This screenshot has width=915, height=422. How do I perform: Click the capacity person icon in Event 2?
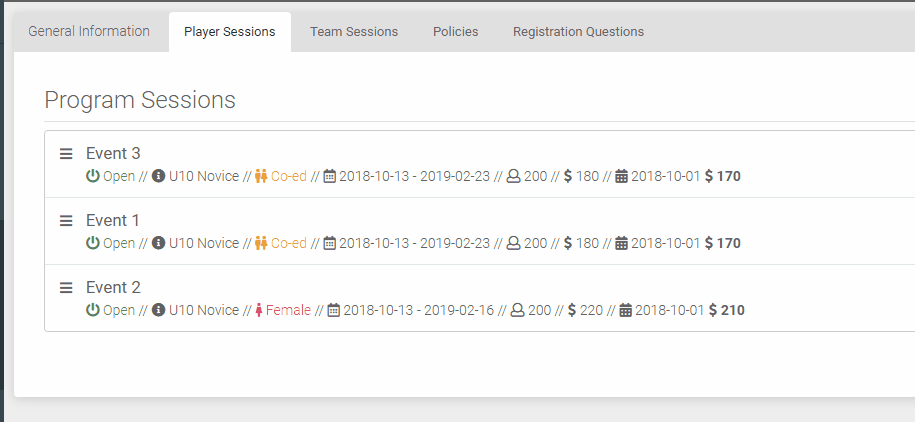click(517, 310)
